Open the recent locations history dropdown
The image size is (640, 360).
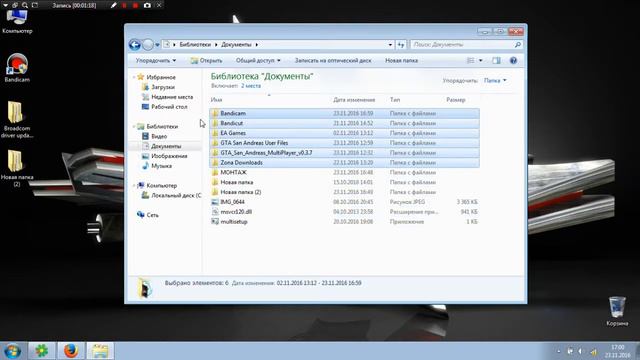(x=158, y=45)
